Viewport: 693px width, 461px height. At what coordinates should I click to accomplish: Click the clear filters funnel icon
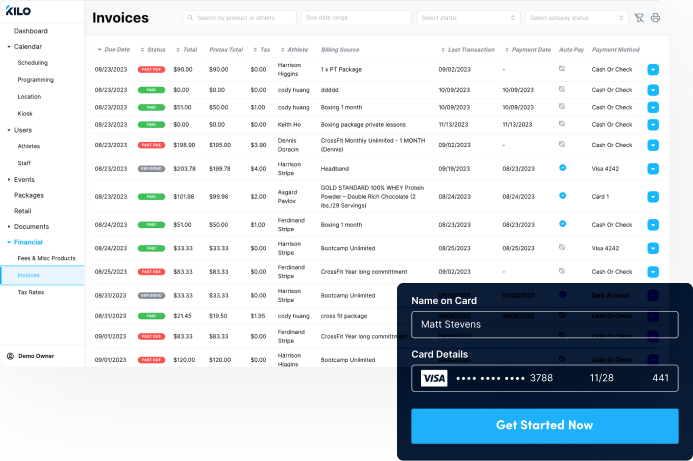pos(639,18)
